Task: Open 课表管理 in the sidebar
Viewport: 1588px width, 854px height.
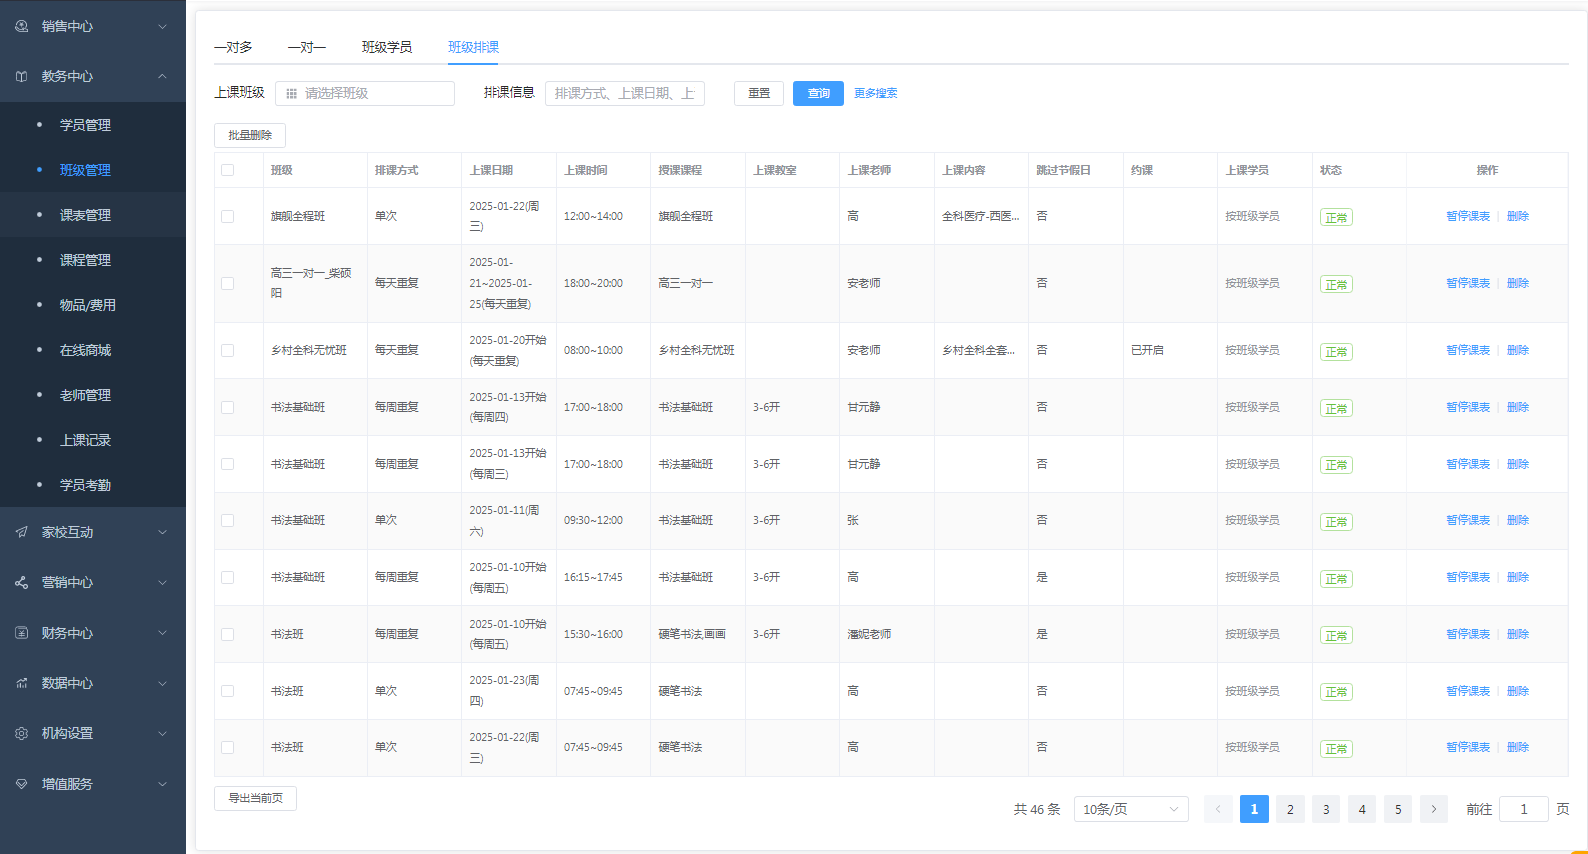Action: [85, 215]
